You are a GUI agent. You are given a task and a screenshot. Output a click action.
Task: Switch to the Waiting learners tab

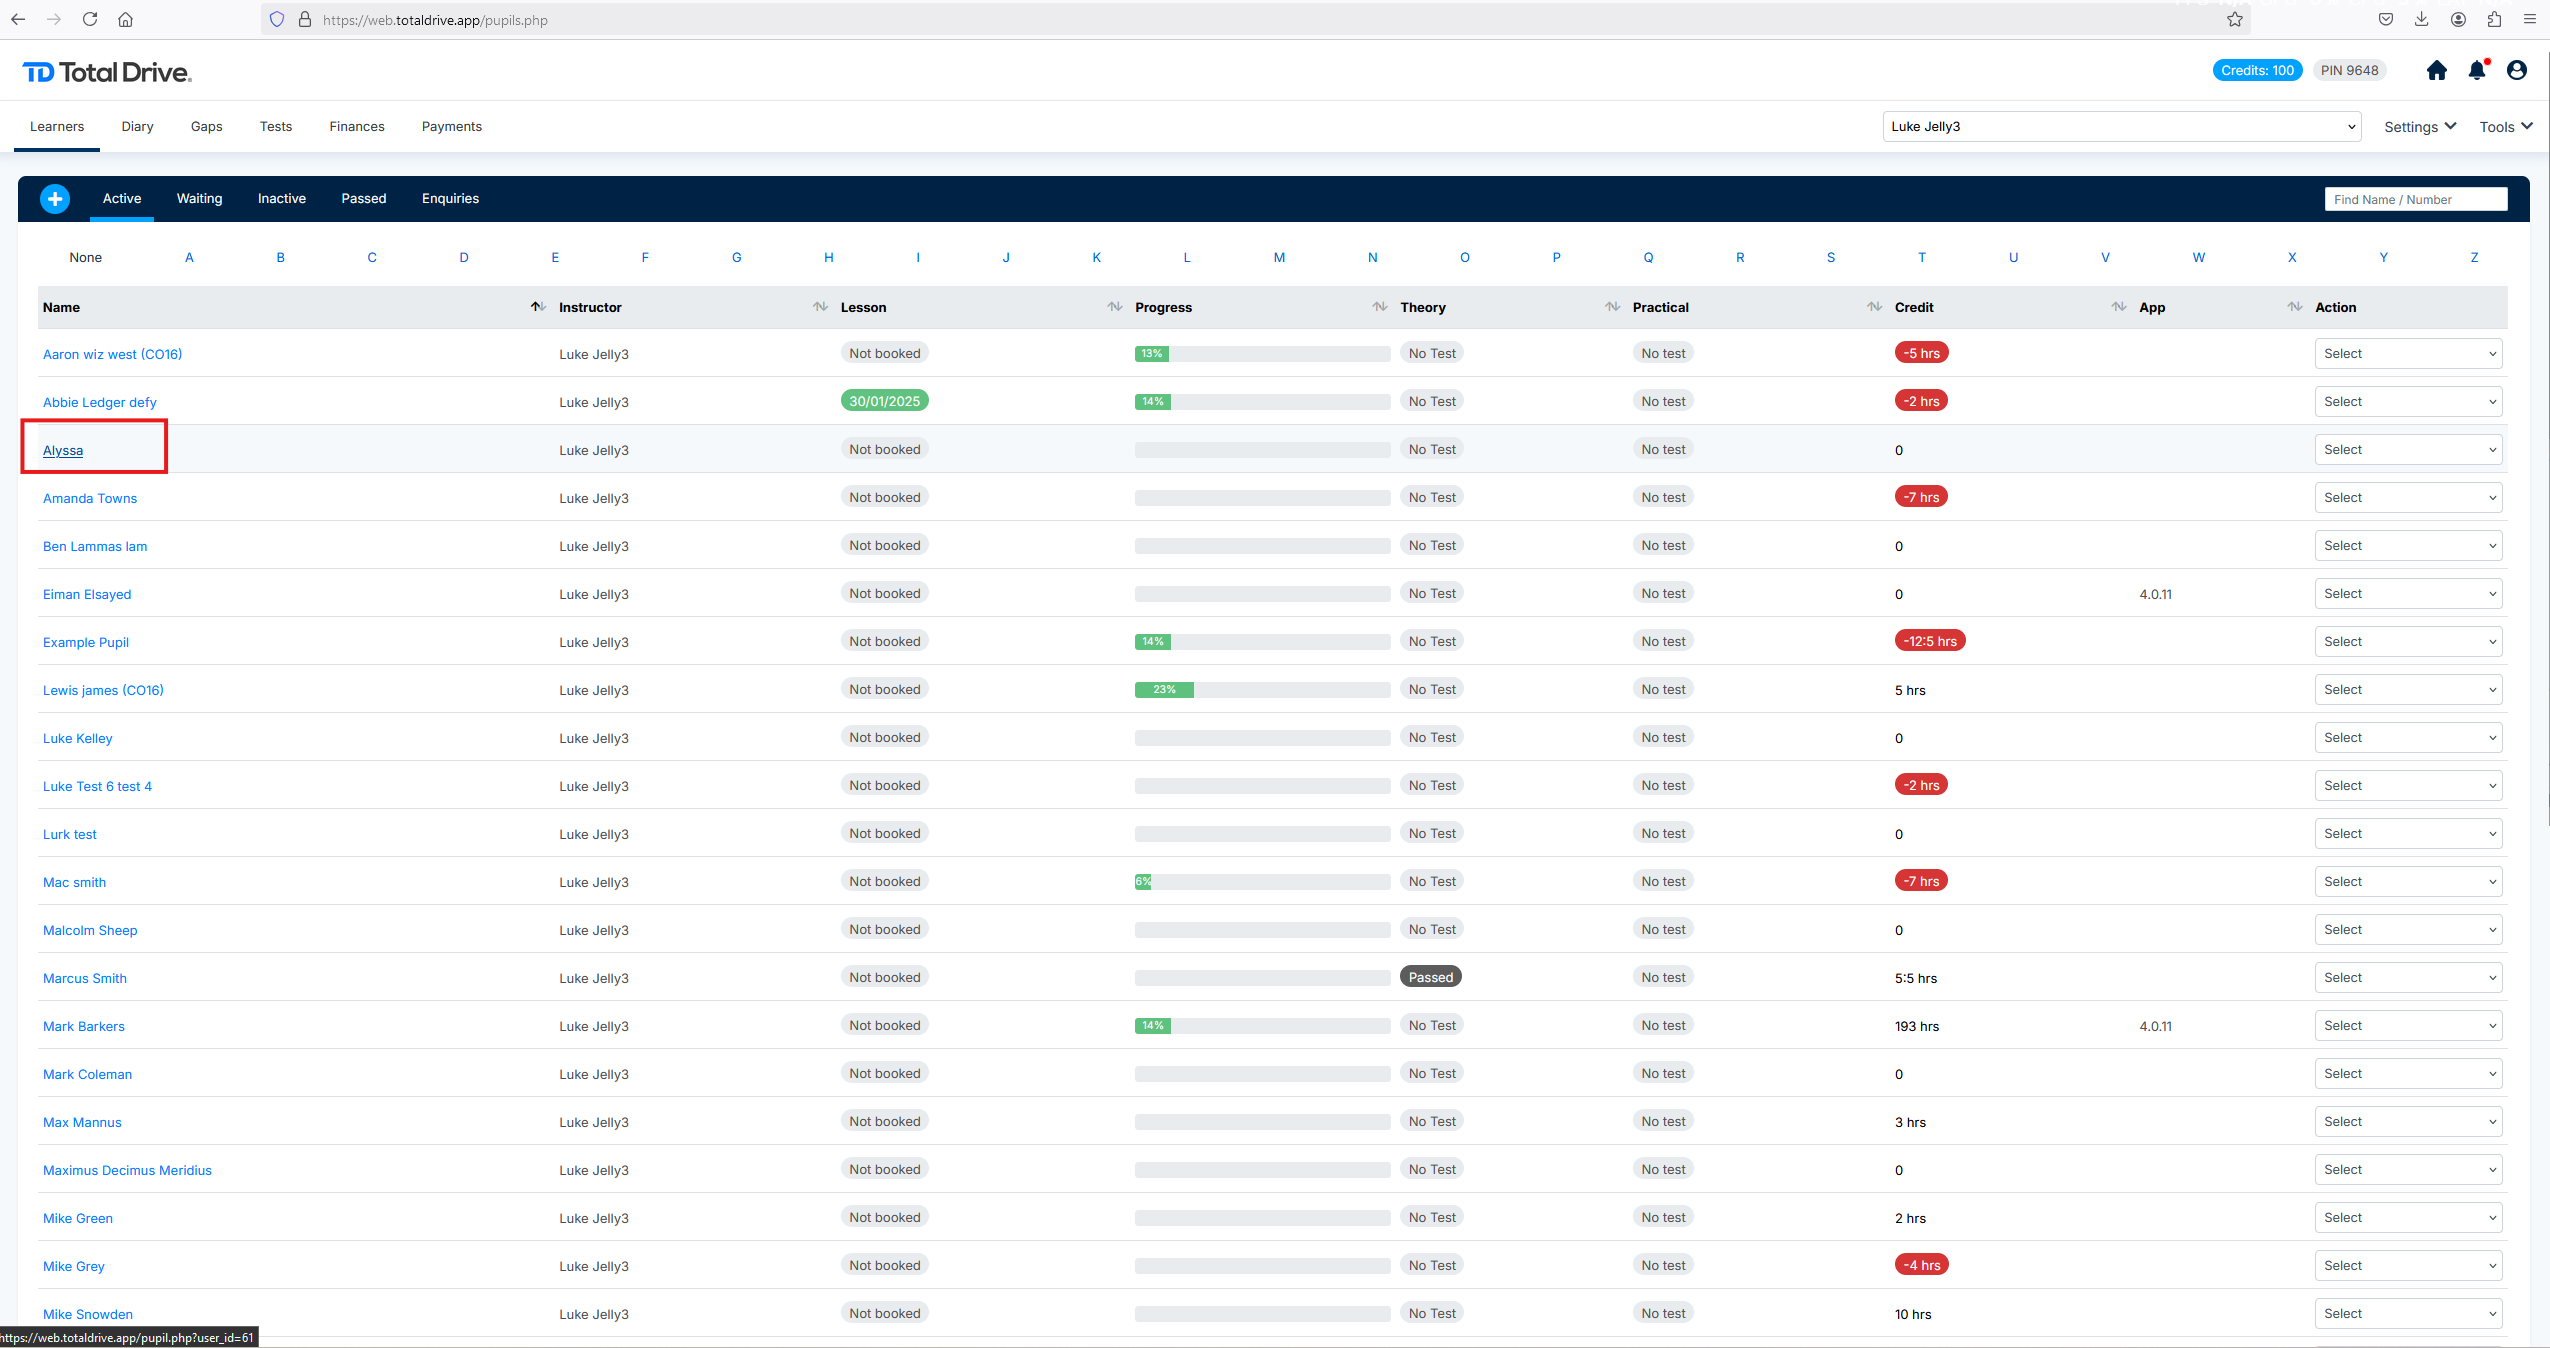199,199
